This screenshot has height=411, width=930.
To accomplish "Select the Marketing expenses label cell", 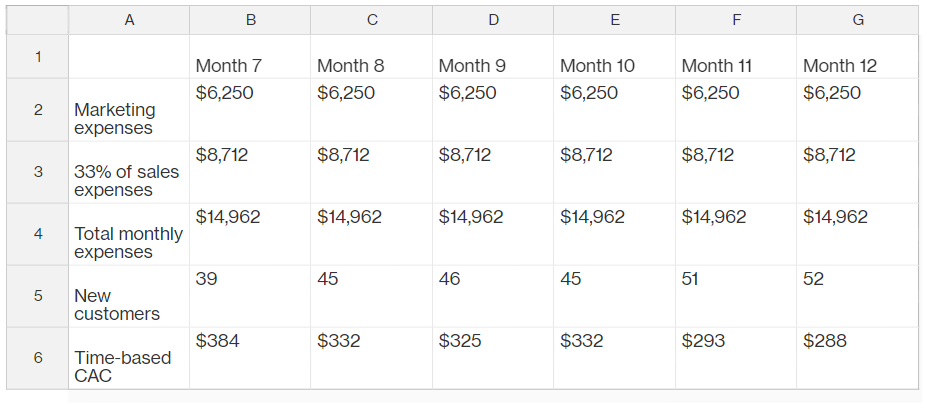I will tap(129, 110).
